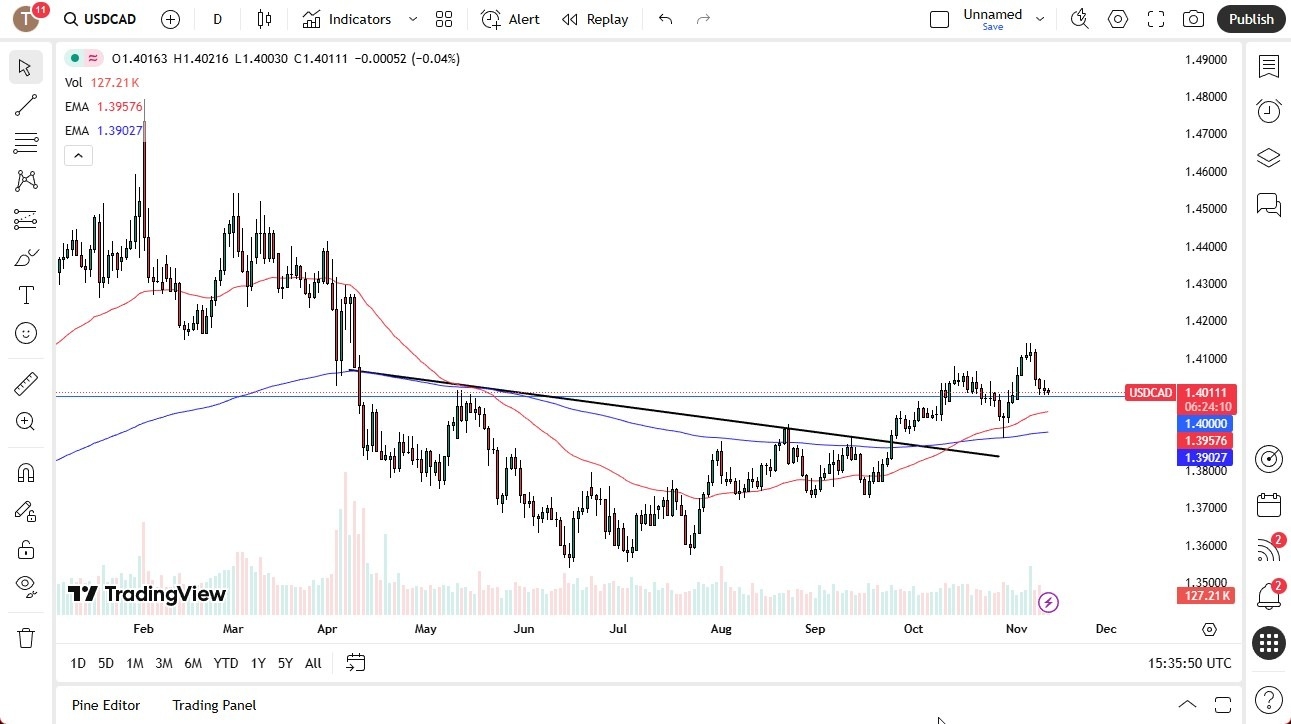Collapse the chart legend with the chevron
This screenshot has width=1291, height=724.
point(78,155)
